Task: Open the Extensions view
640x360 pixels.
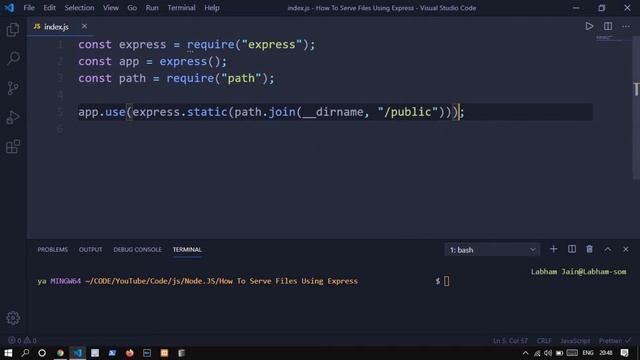Action: click(x=13, y=147)
